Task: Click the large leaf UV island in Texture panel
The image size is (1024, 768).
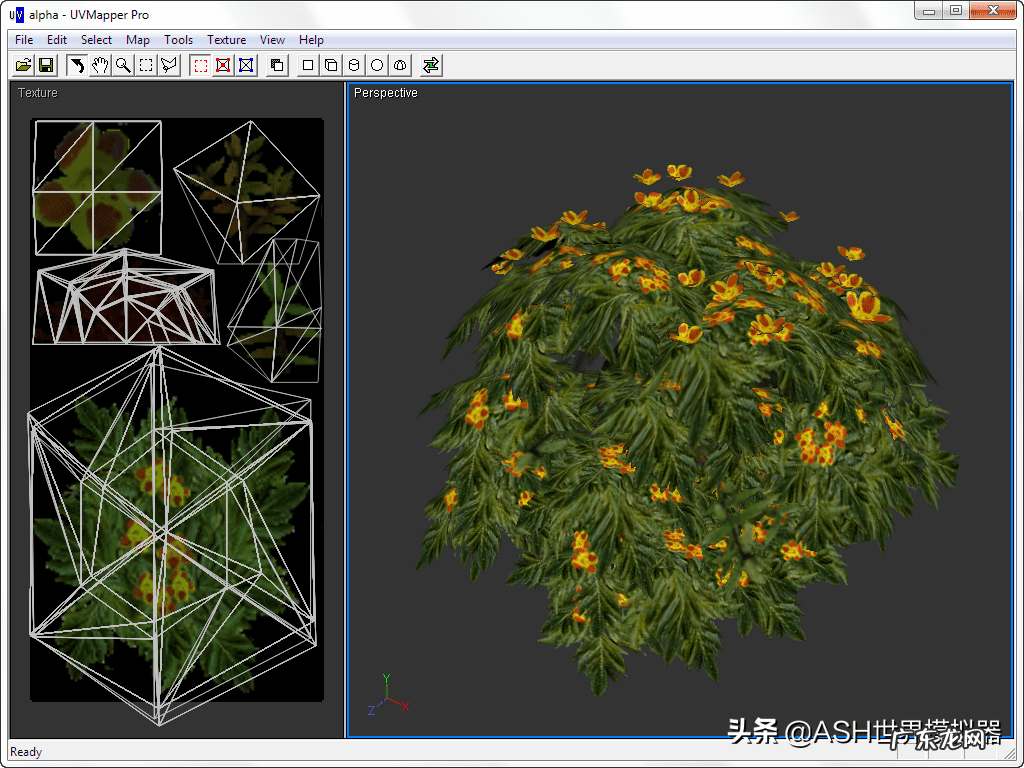Action: (x=170, y=530)
